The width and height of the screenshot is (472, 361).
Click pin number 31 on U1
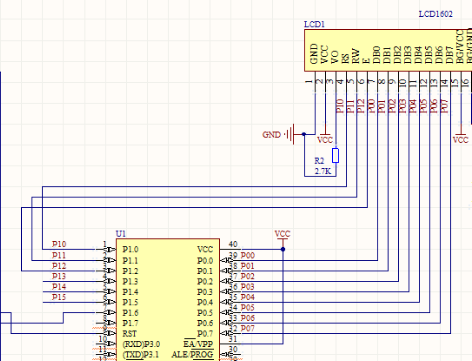pos(233,339)
